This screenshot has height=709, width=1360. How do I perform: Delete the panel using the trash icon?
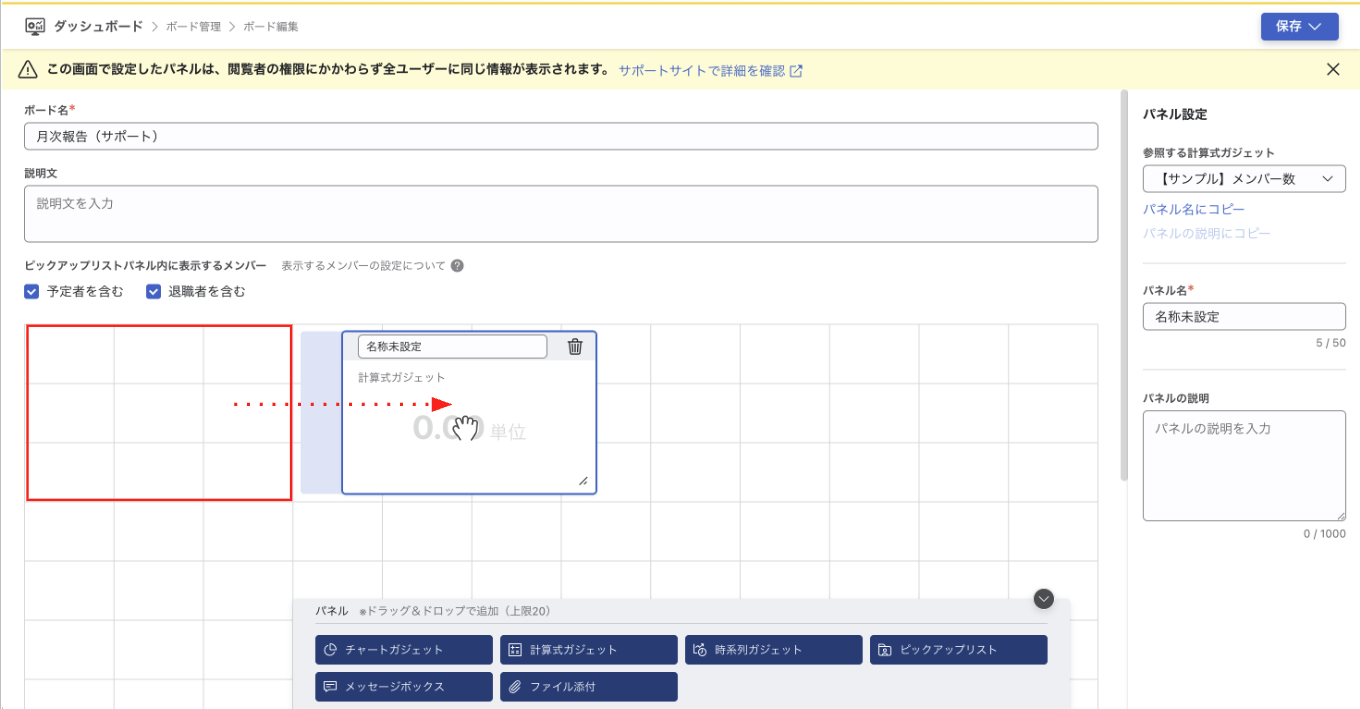[x=574, y=345]
